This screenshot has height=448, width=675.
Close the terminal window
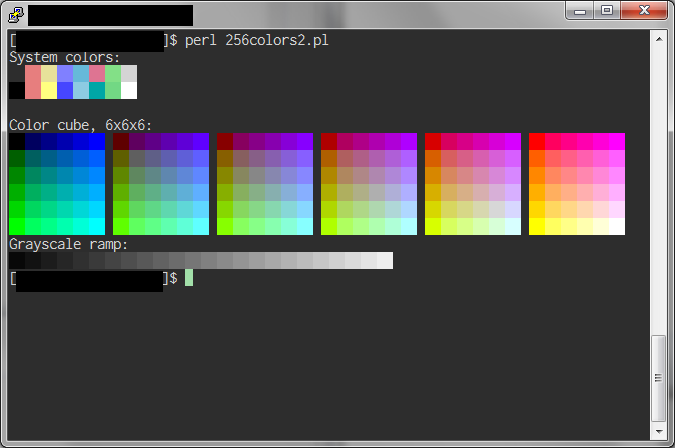[644, 11]
